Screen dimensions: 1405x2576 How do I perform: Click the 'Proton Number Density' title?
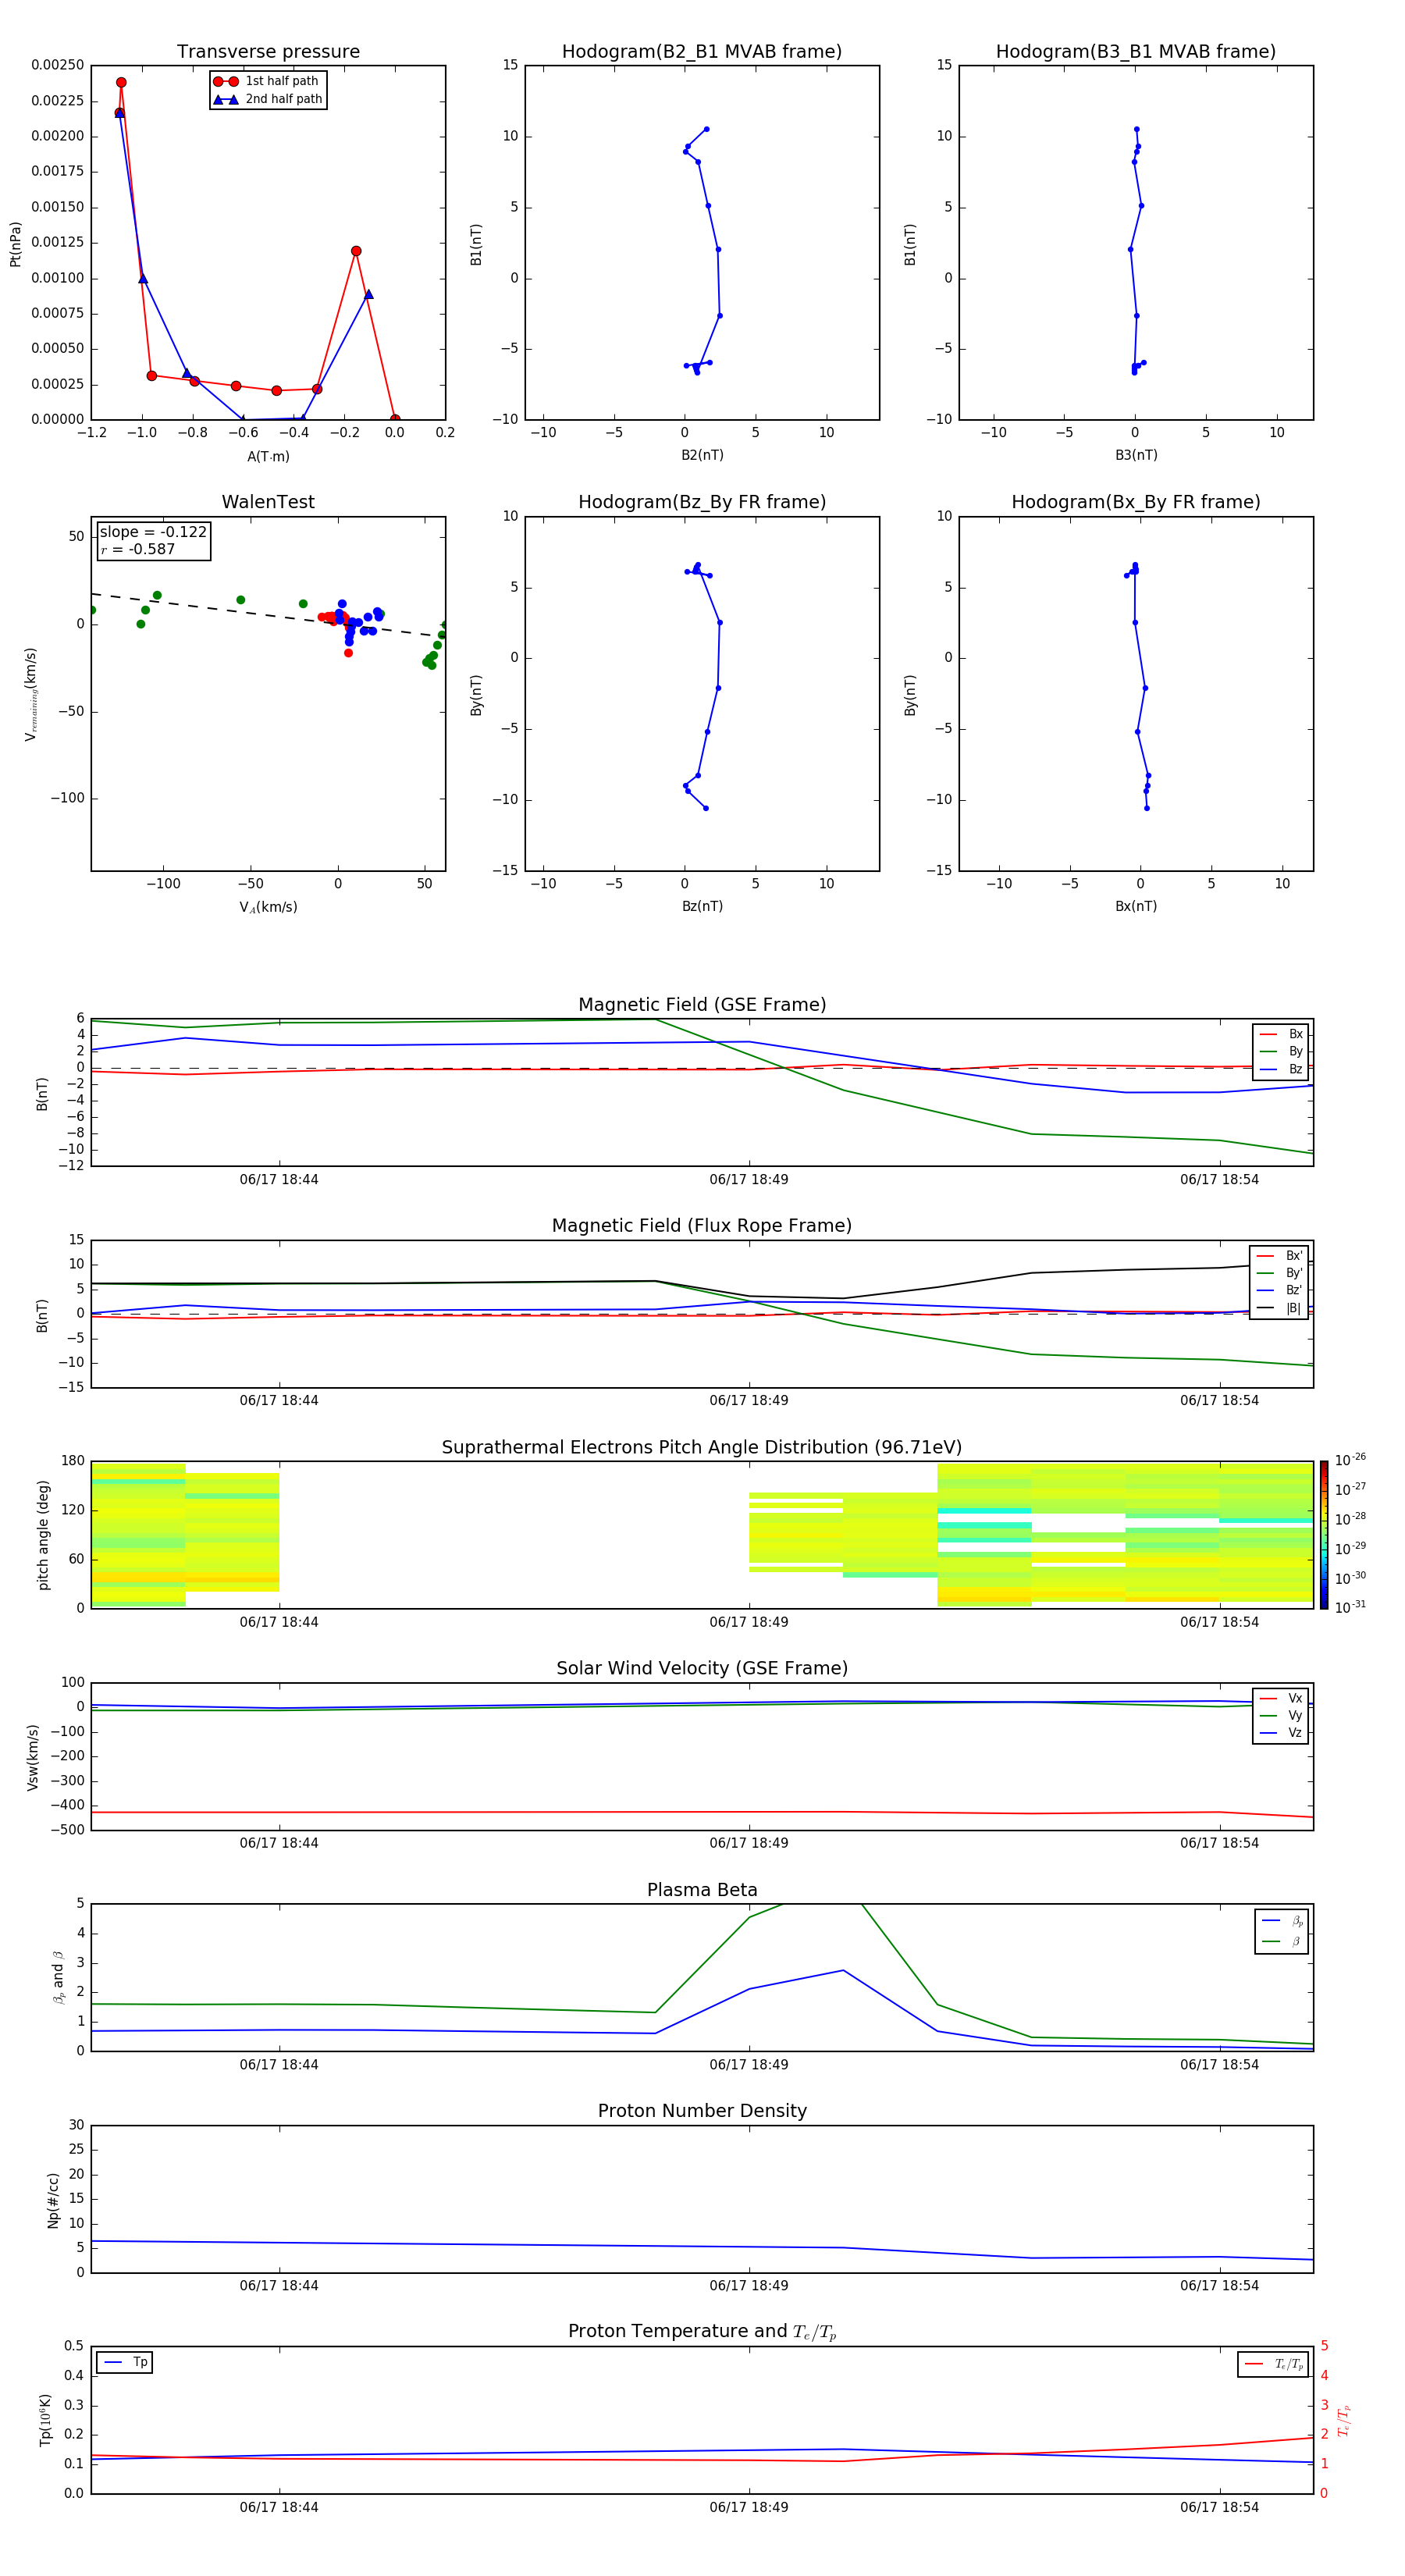[702, 2111]
